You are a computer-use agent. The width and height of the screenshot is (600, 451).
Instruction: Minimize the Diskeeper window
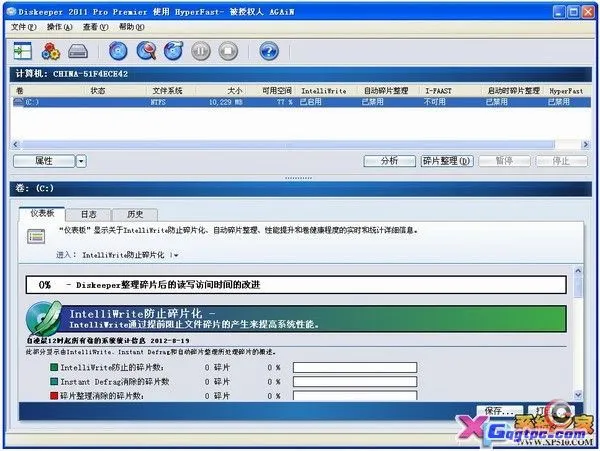click(x=559, y=12)
